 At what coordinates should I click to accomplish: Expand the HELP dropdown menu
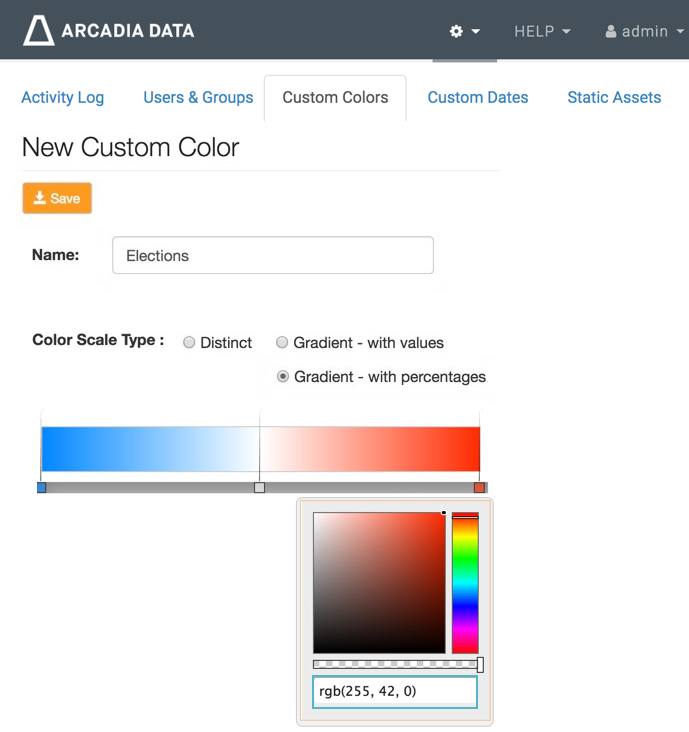click(542, 31)
